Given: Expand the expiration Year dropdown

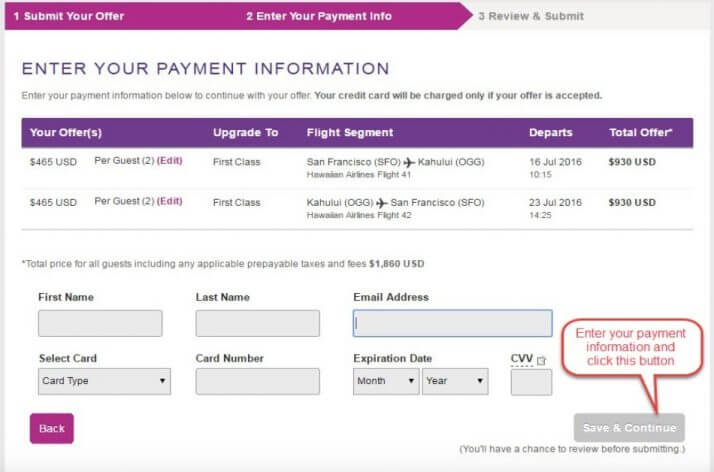Looking at the screenshot, I should click(x=455, y=381).
